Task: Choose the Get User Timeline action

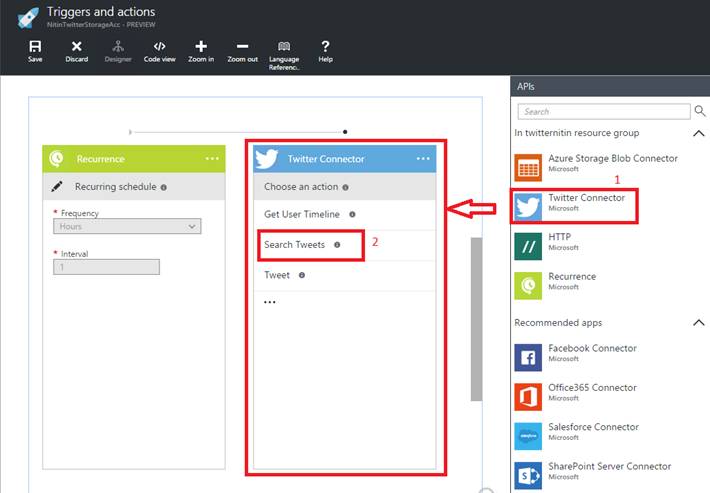Action: pyautogui.click(x=345, y=214)
